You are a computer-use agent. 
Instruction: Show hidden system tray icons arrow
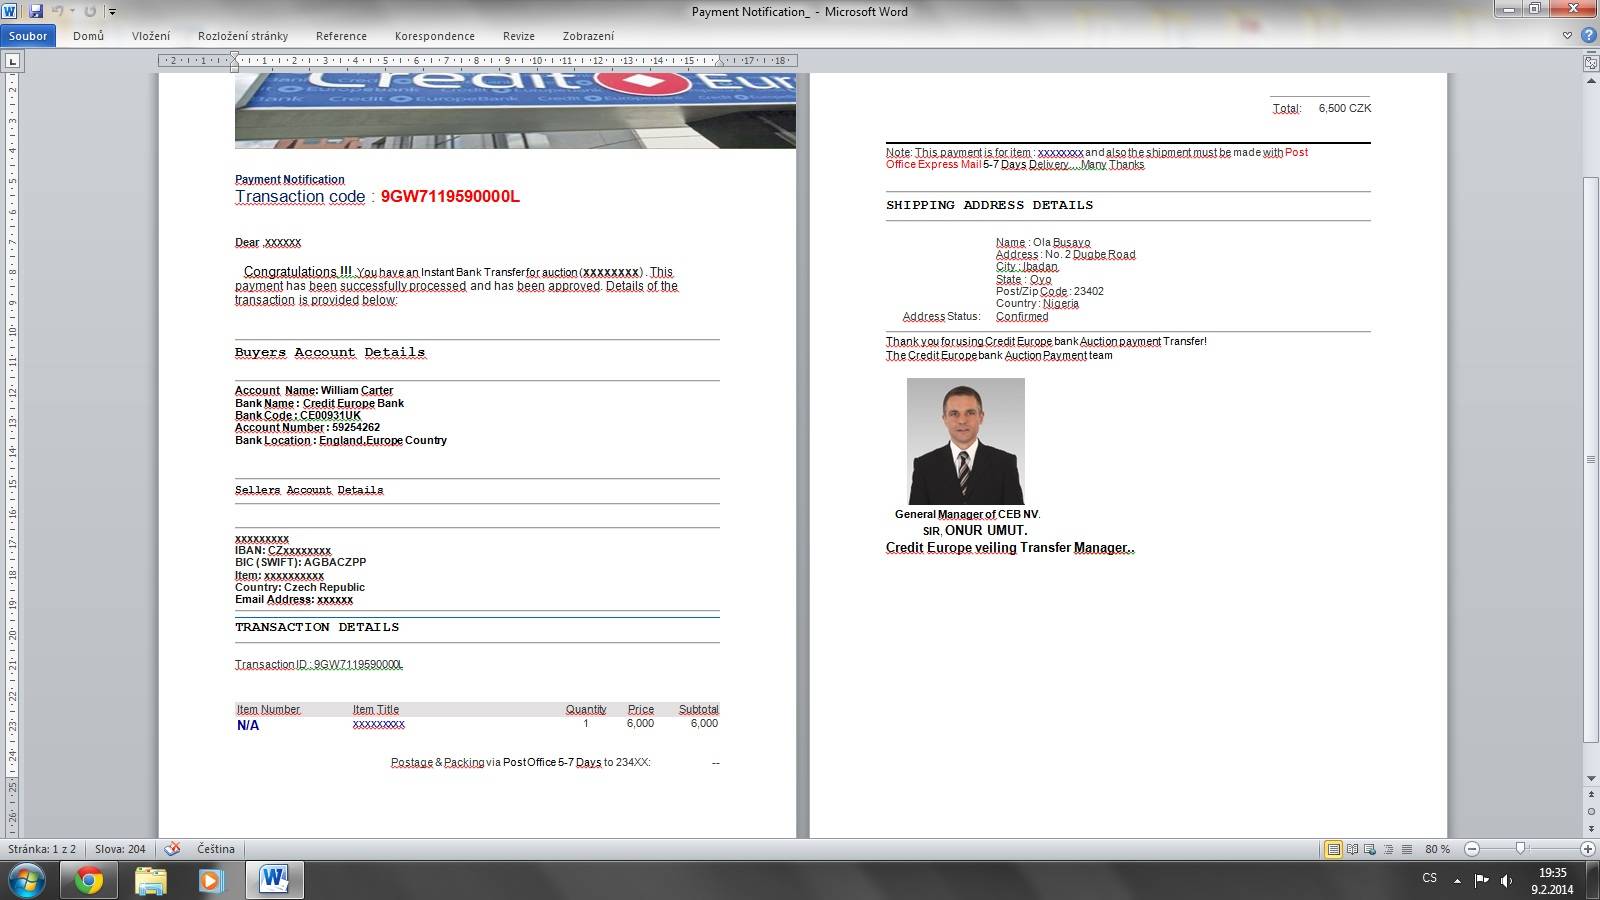click(x=1457, y=880)
